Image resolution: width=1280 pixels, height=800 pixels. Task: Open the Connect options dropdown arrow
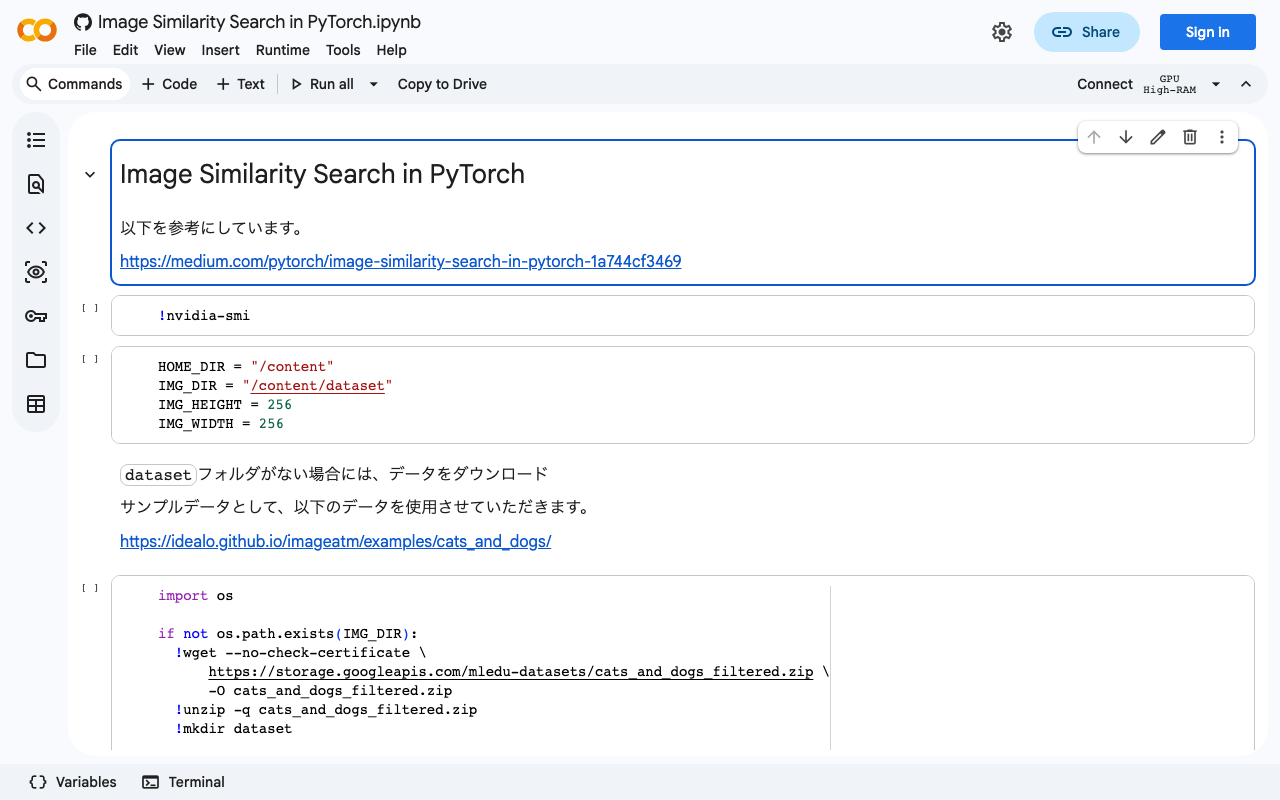pos(1216,84)
